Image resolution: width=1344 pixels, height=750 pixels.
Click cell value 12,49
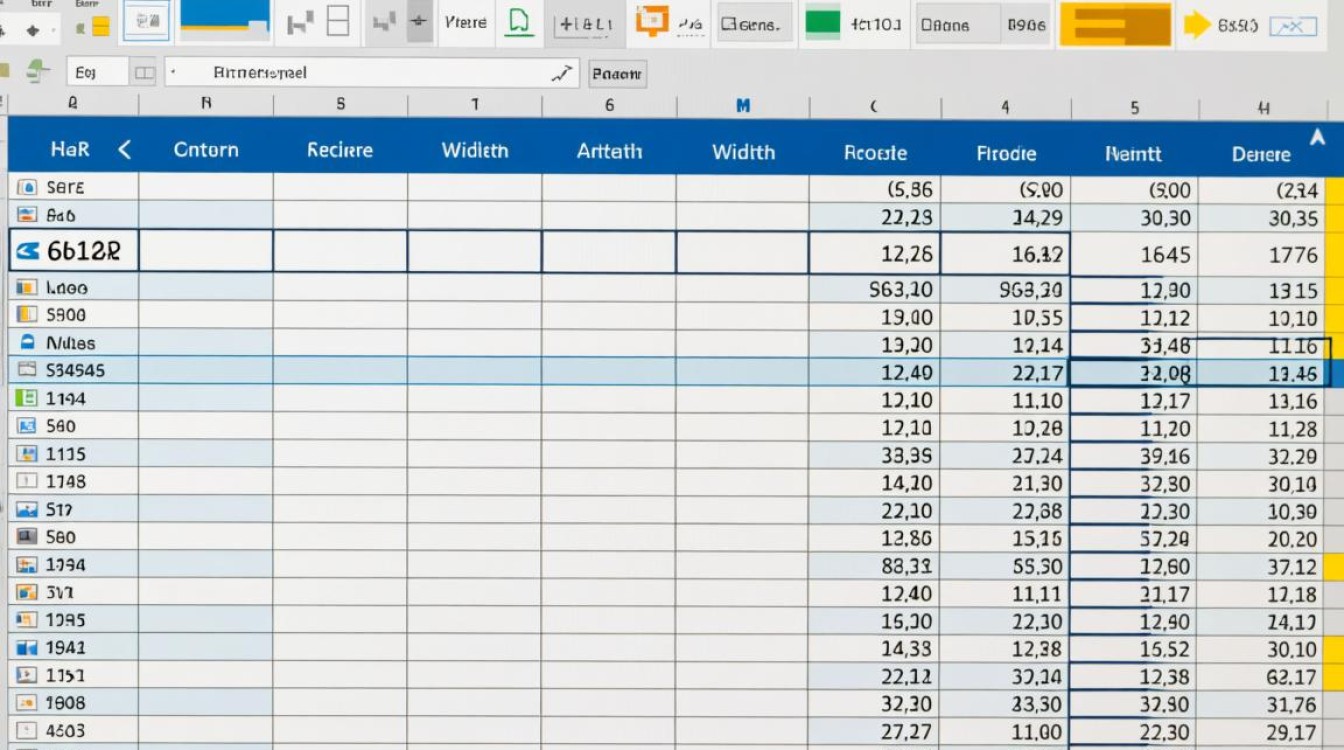click(907, 372)
